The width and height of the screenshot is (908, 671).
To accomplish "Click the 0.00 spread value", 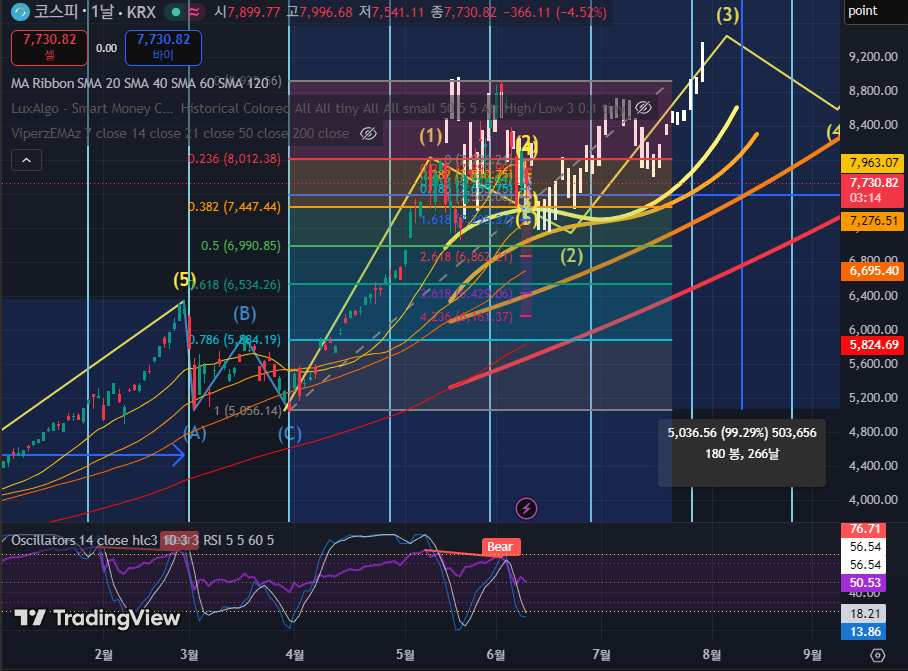I will 107,48.
